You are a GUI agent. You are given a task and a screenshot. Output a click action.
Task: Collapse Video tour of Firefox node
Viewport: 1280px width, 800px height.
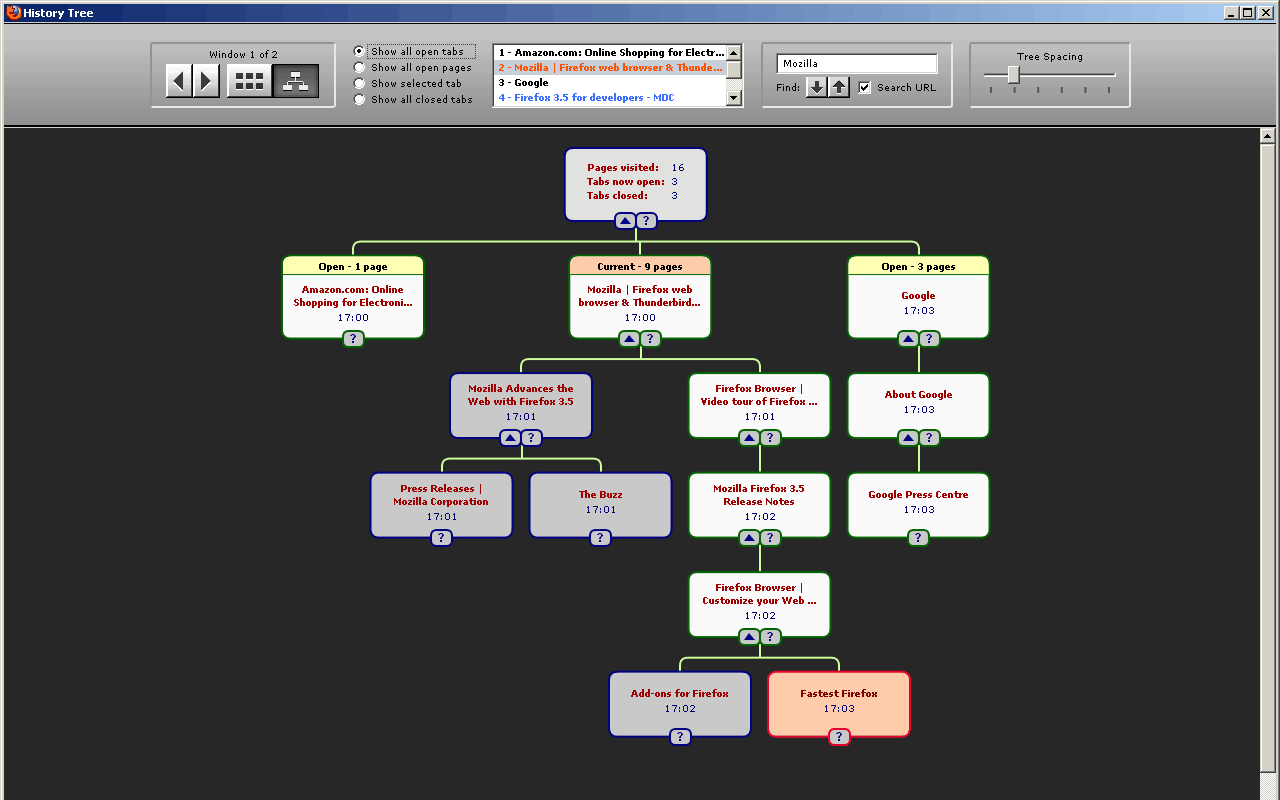coord(749,438)
